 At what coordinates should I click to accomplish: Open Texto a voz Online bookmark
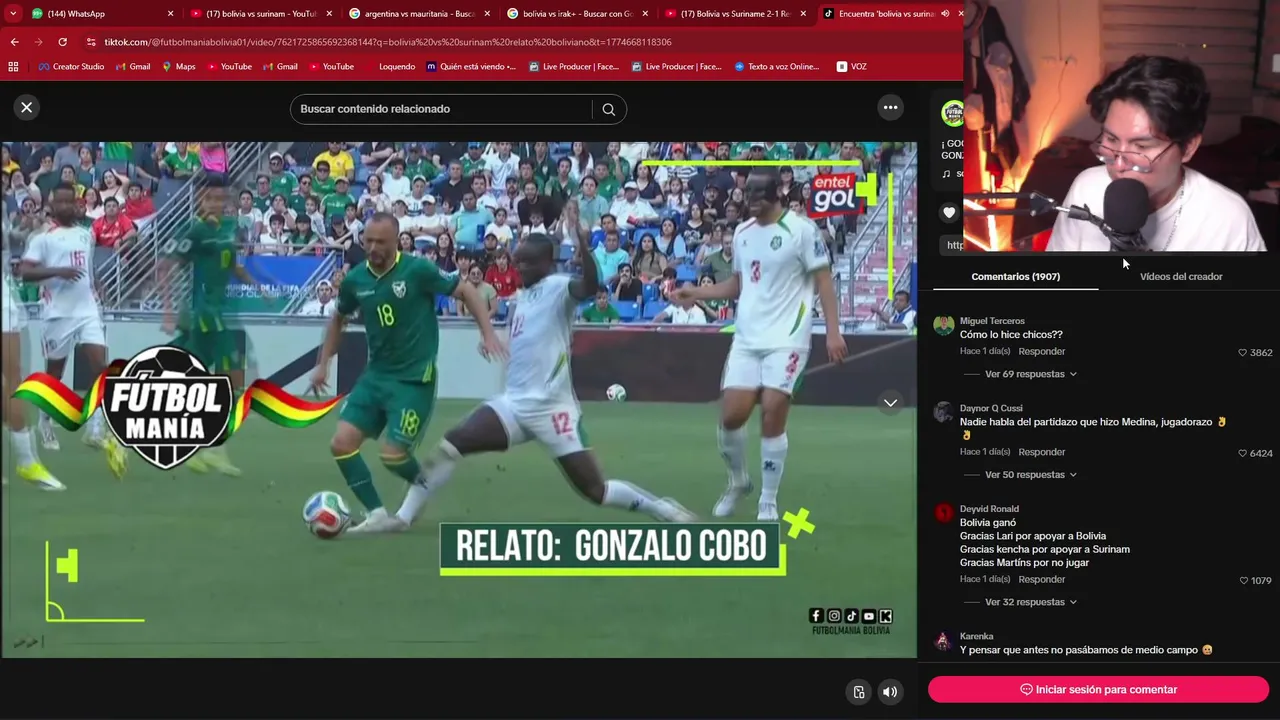point(777,66)
